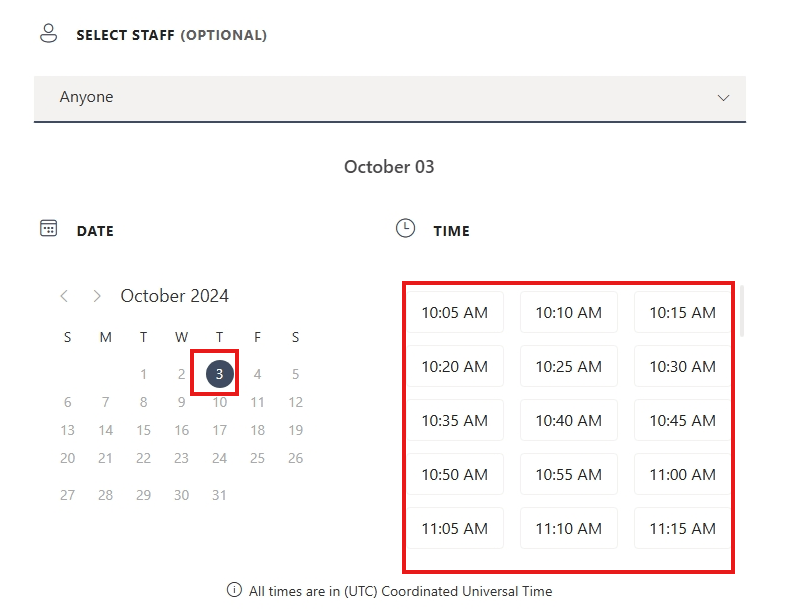785x609 pixels.
Task: Choose the 10:45 AM time slot
Action: point(682,420)
